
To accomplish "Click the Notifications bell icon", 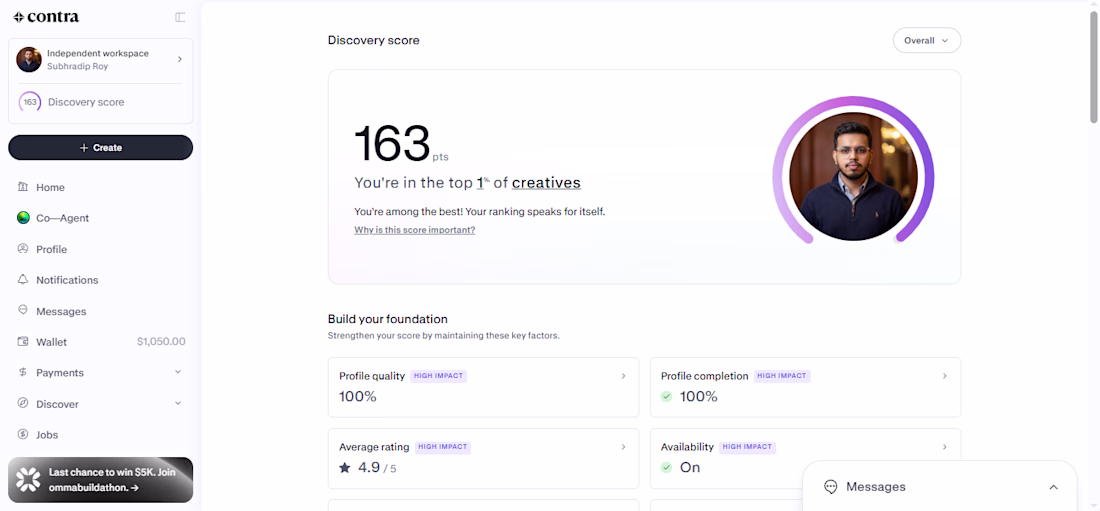I will (23, 279).
